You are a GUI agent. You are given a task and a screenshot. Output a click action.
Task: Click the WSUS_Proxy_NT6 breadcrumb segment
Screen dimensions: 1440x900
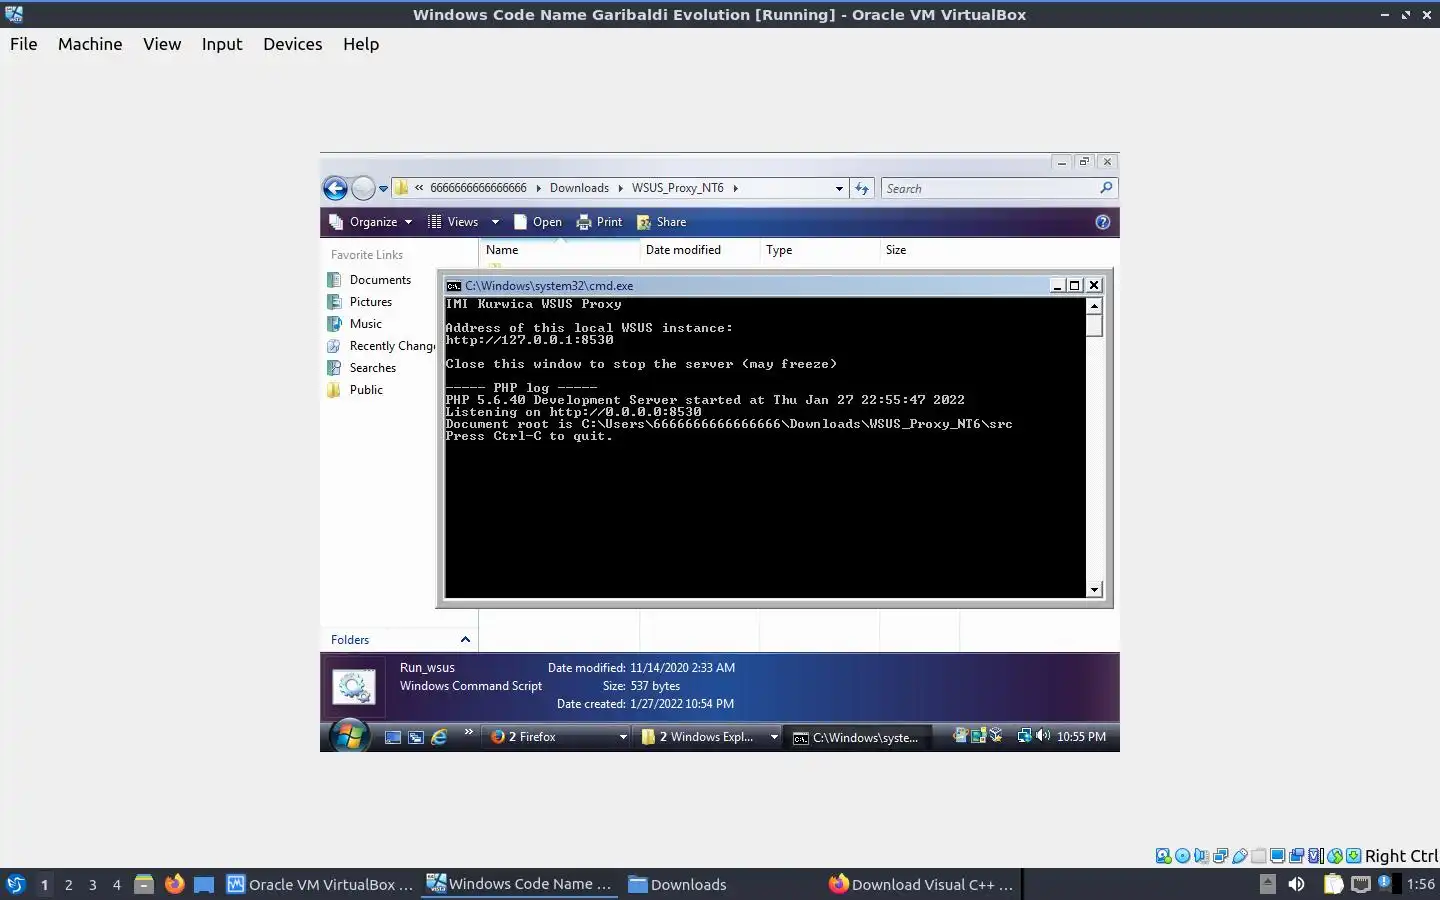(x=677, y=188)
